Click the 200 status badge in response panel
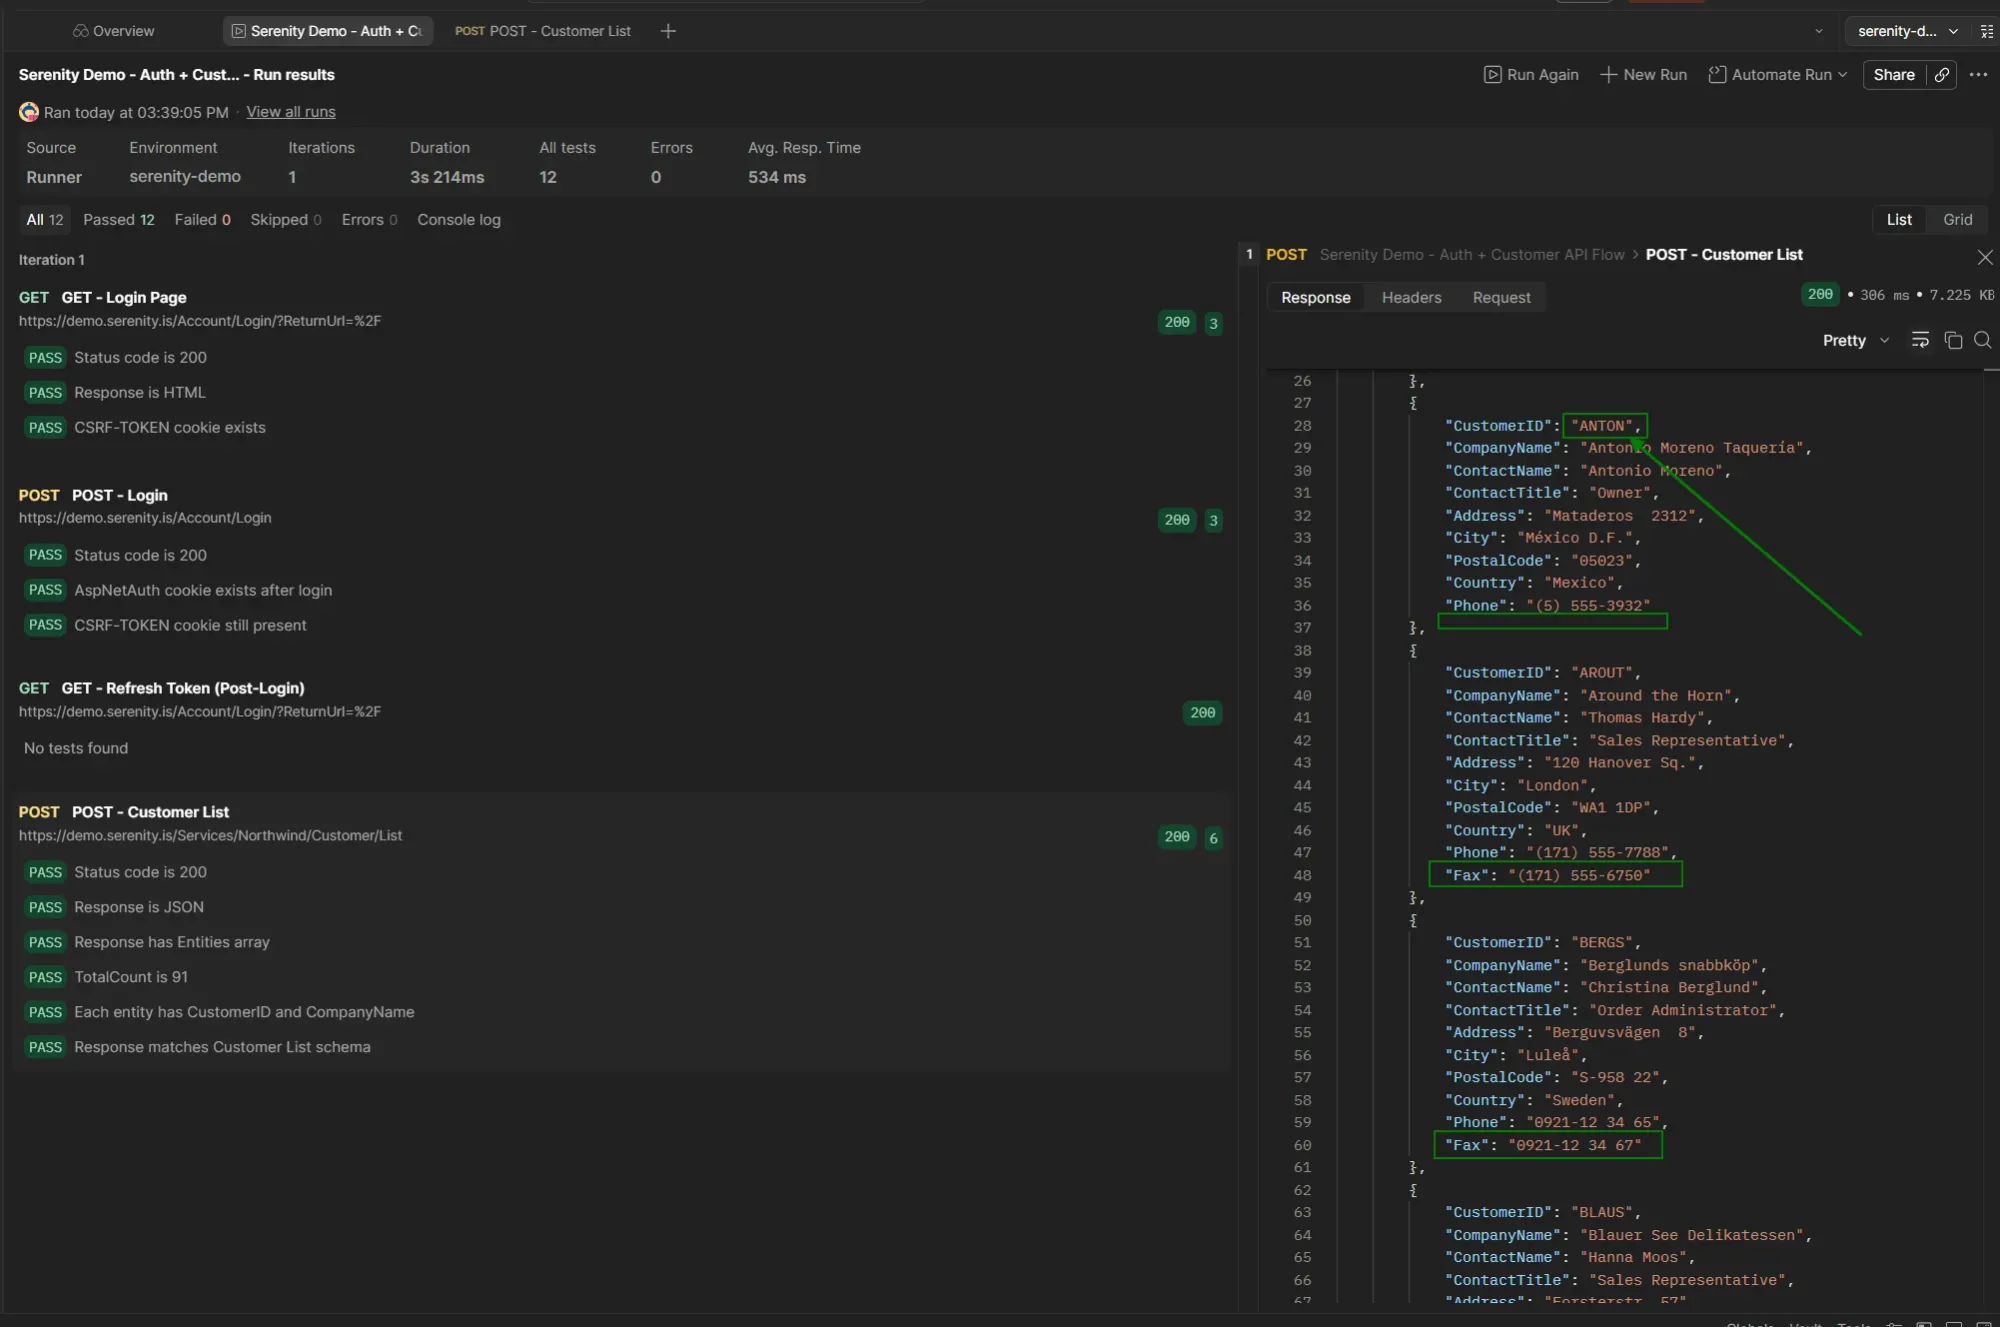The width and height of the screenshot is (2000, 1327). pyautogui.click(x=1820, y=294)
